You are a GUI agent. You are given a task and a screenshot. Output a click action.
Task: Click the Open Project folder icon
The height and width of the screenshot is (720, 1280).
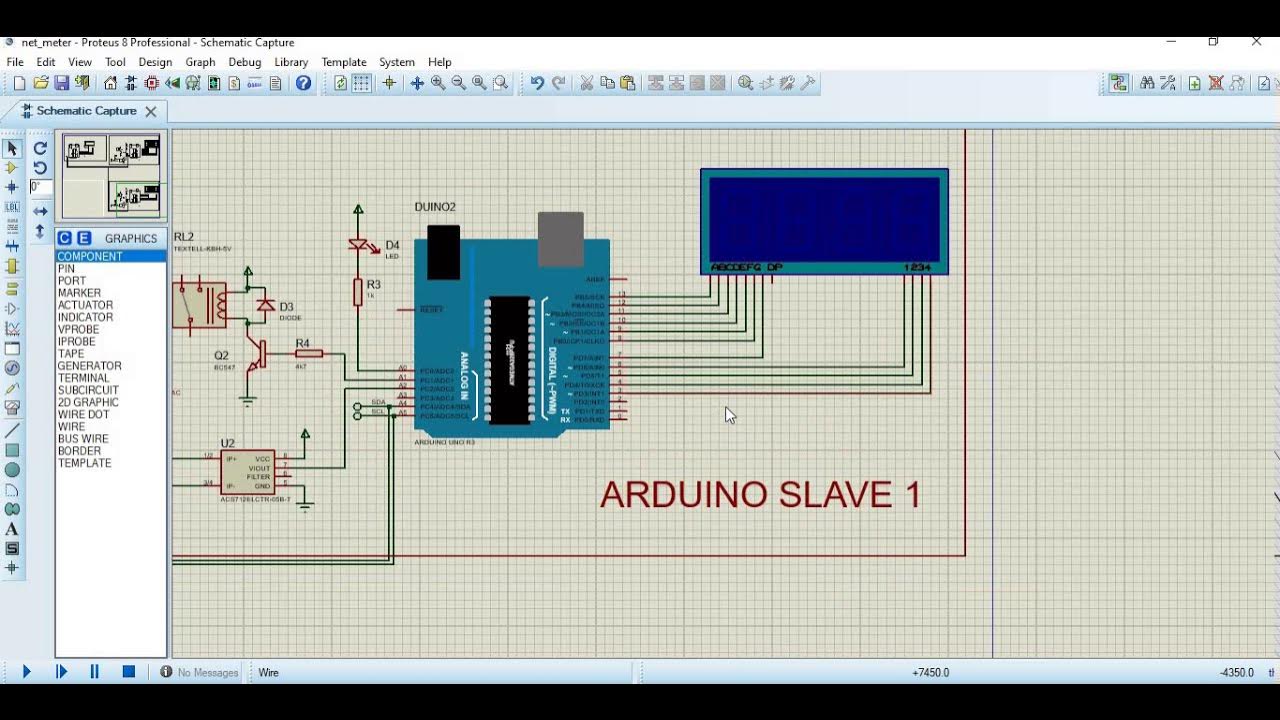click(x=41, y=83)
